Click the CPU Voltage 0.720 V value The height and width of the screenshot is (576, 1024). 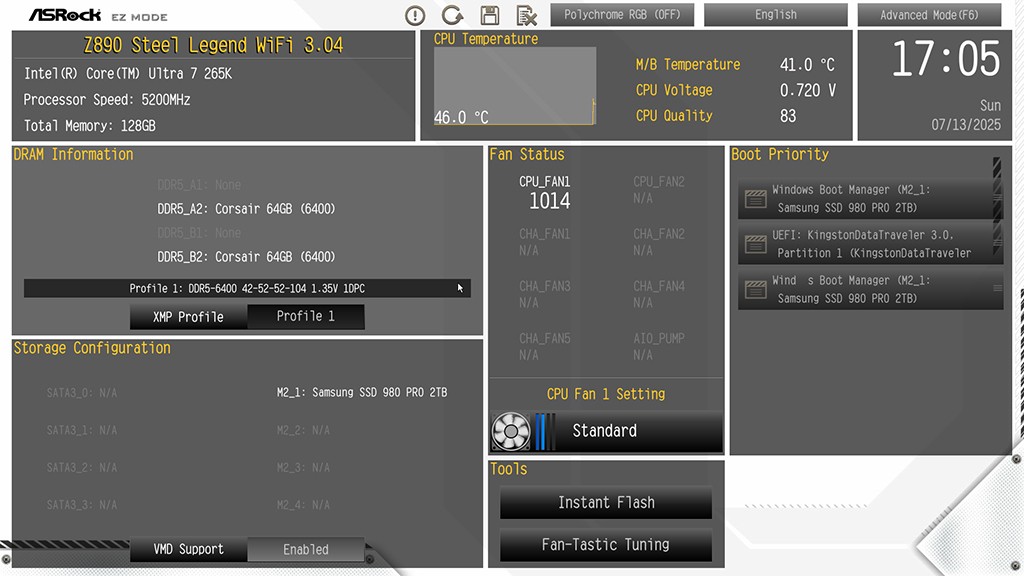(808, 90)
